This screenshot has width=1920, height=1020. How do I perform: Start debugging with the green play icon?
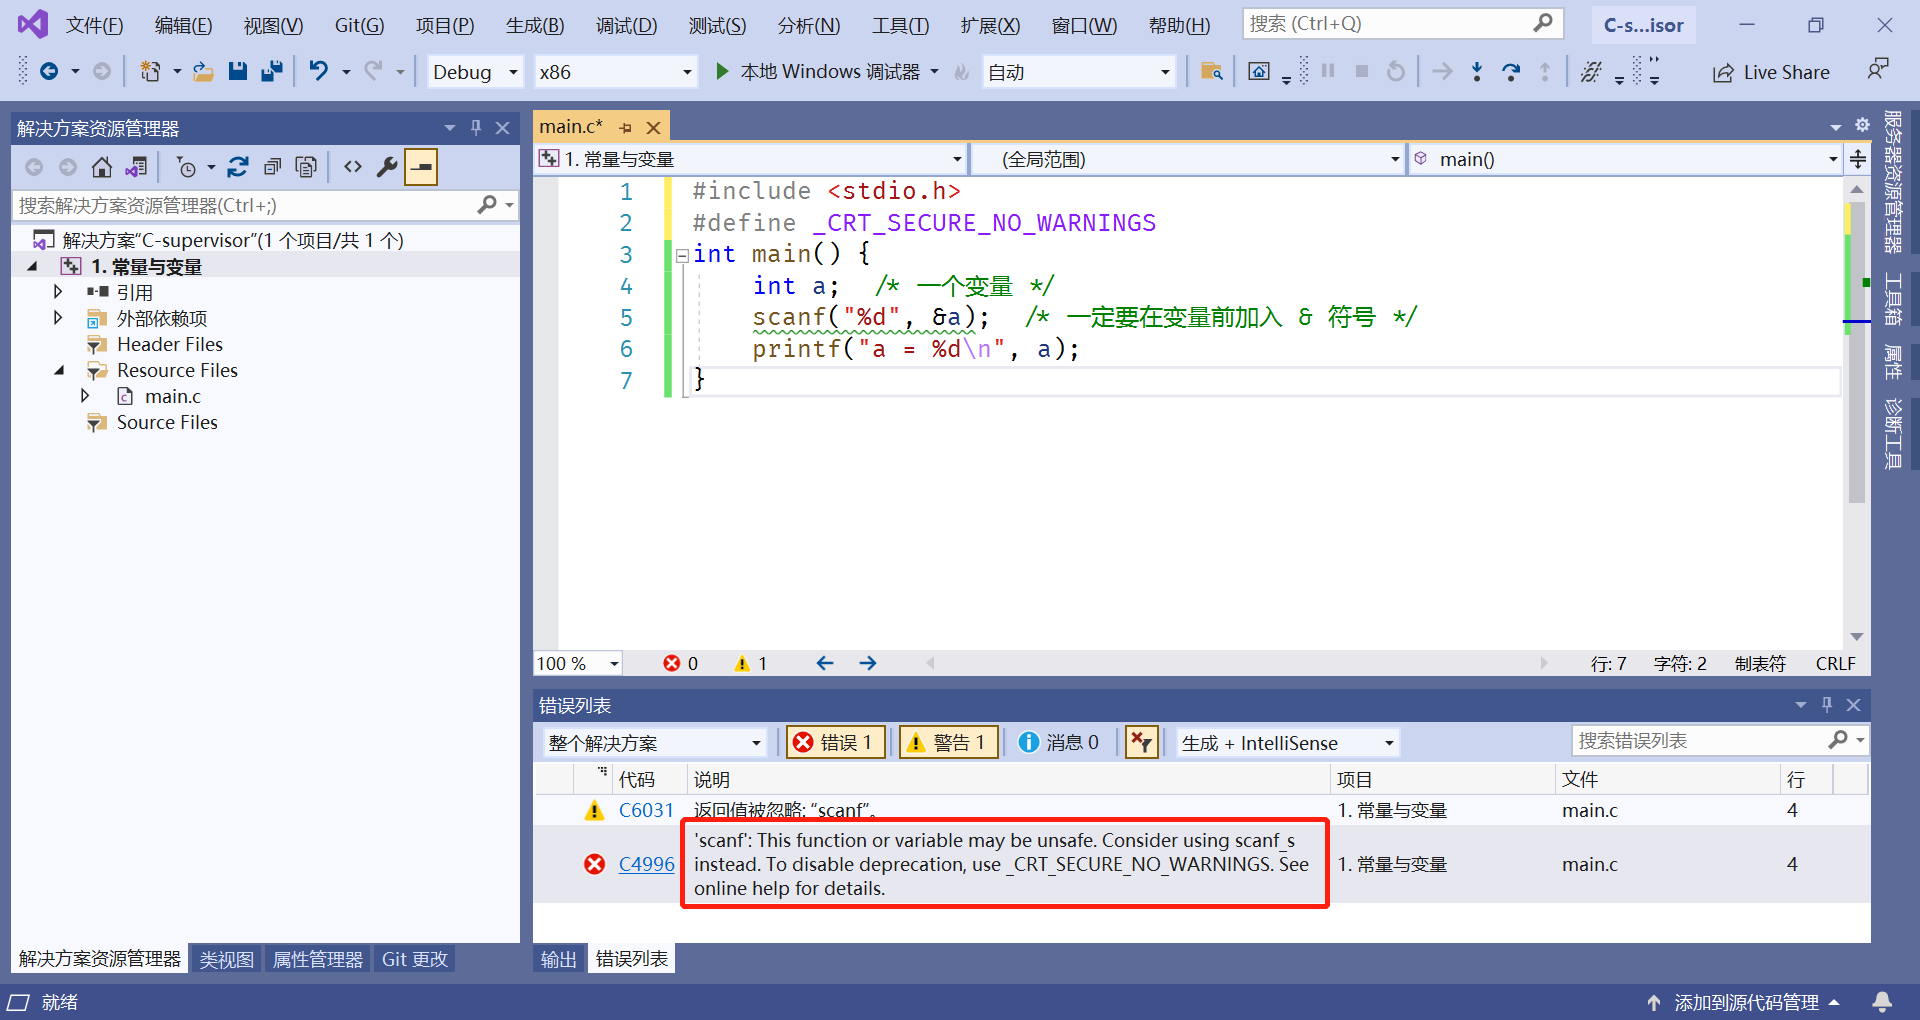(x=722, y=71)
